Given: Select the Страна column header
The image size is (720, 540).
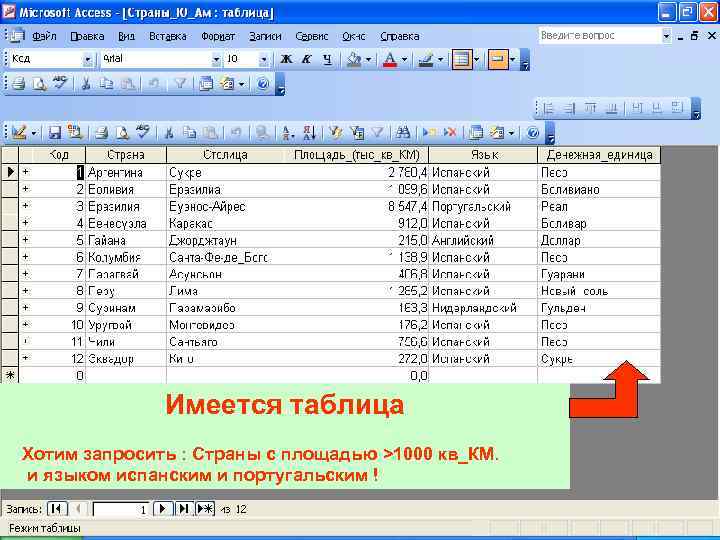Looking at the screenshot, I should pos(126,155).
